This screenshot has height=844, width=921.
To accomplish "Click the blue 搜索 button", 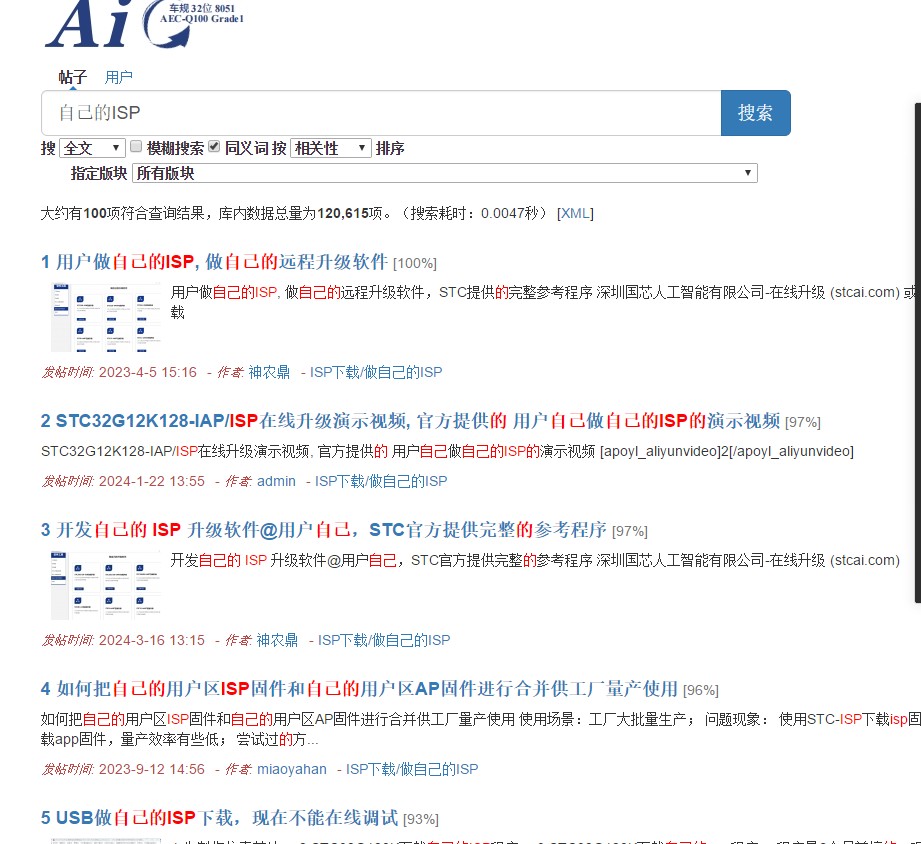I will (x=755, y=113).
